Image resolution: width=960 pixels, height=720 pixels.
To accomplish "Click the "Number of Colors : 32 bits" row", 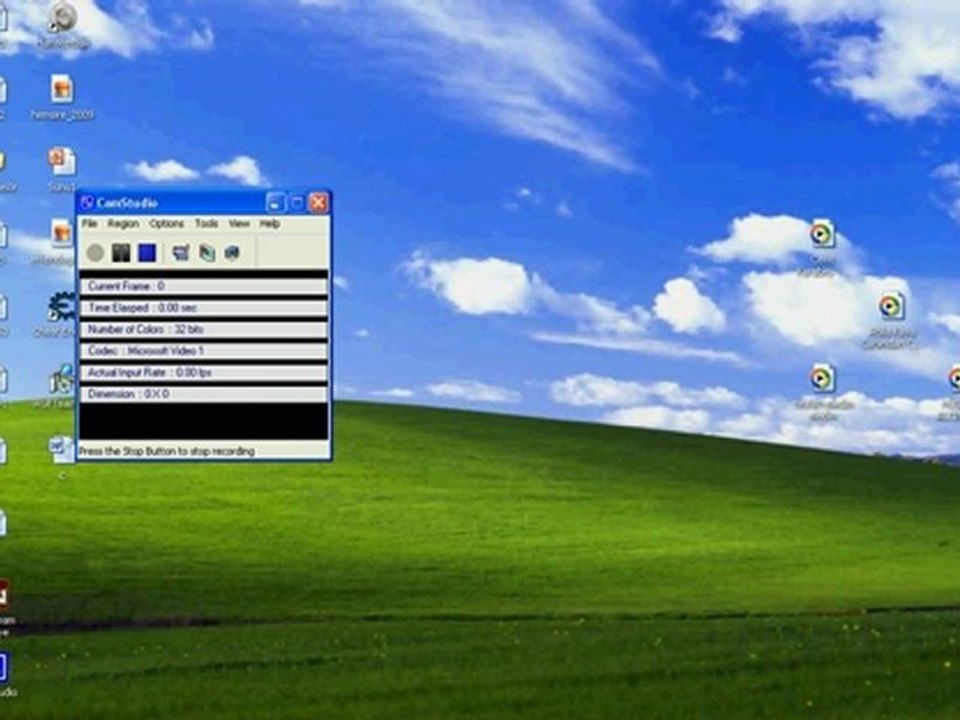I will point(203,329).
